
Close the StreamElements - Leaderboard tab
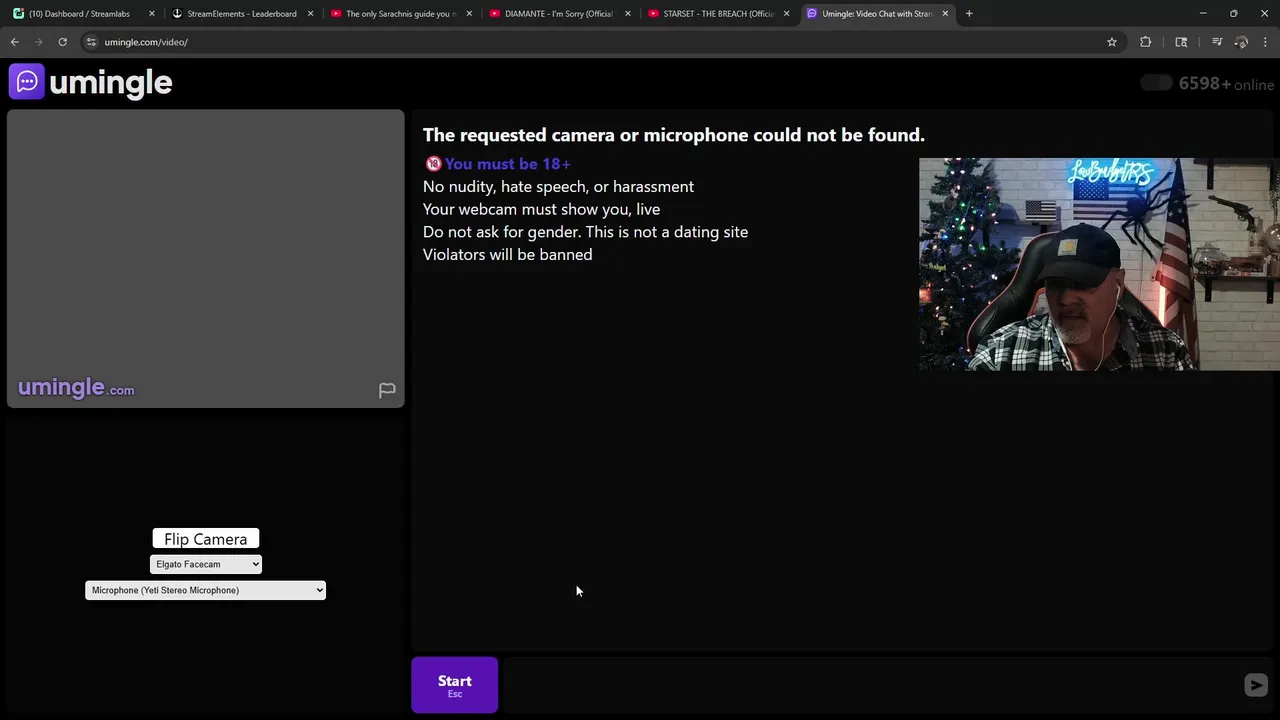310,14
